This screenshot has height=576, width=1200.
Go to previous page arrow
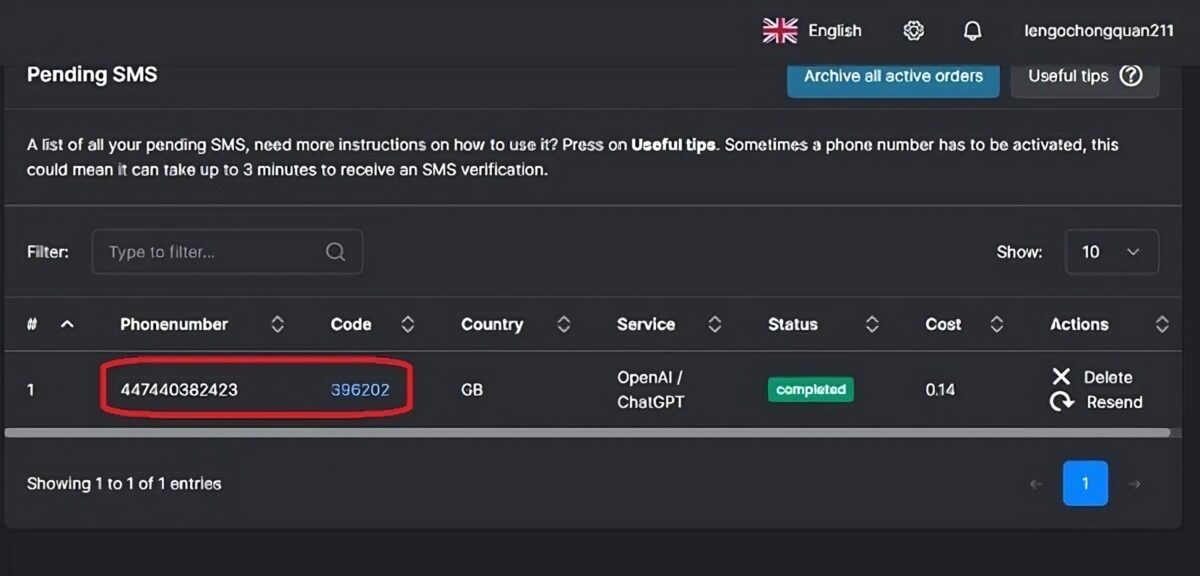(x=1036, y=484)
